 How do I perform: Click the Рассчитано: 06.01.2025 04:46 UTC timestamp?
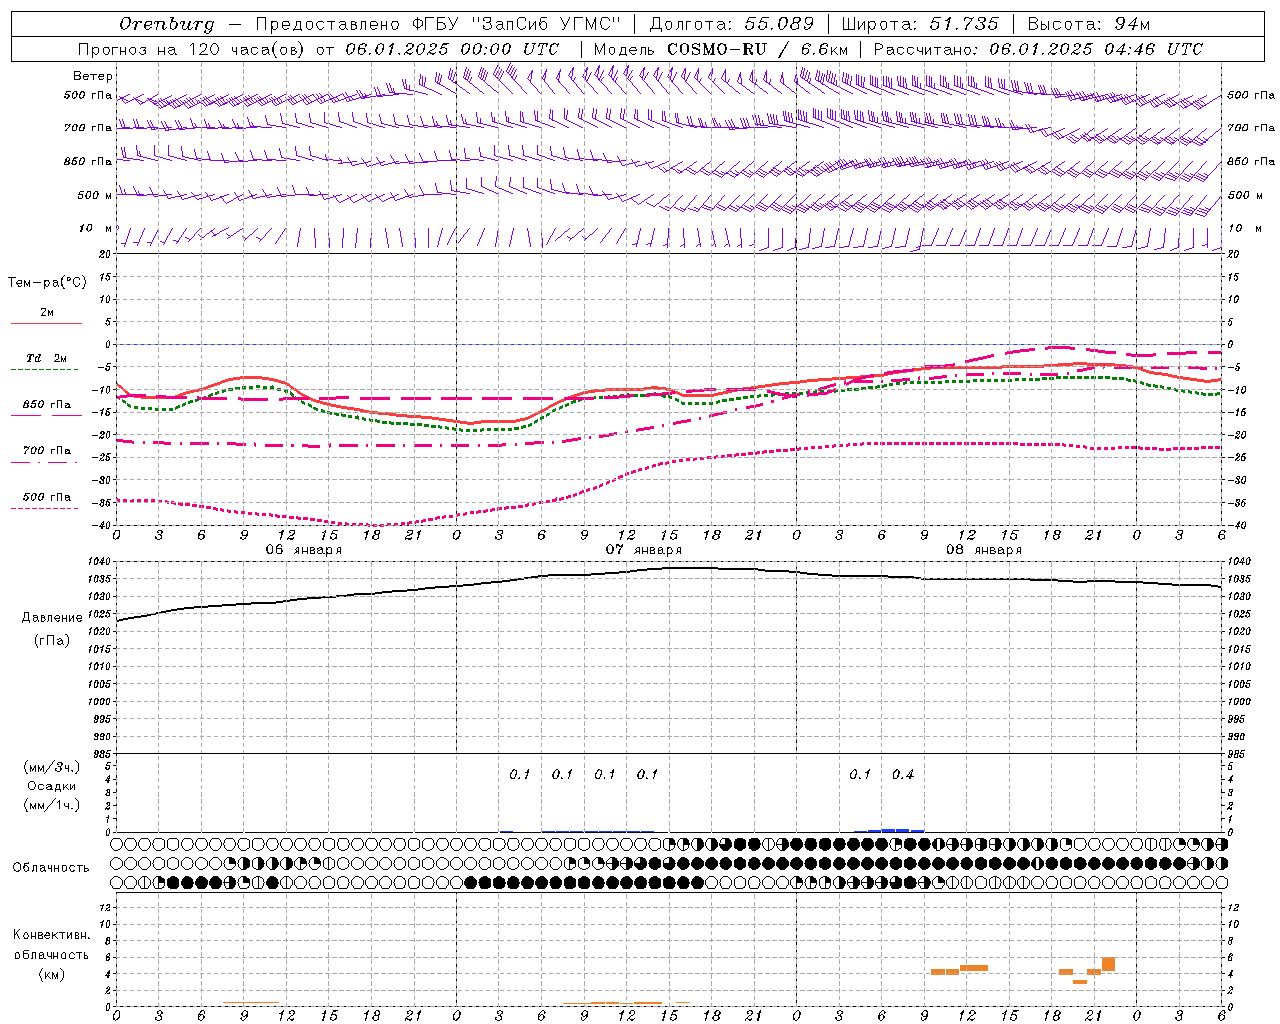click(1038, 49)
